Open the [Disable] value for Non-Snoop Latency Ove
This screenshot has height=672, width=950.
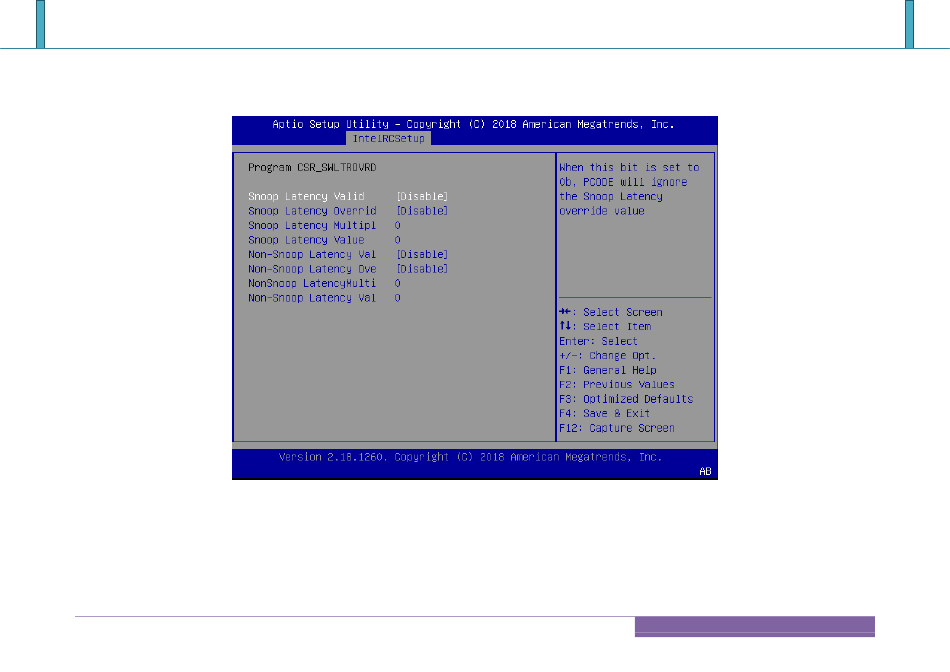(x=422, y=269)
